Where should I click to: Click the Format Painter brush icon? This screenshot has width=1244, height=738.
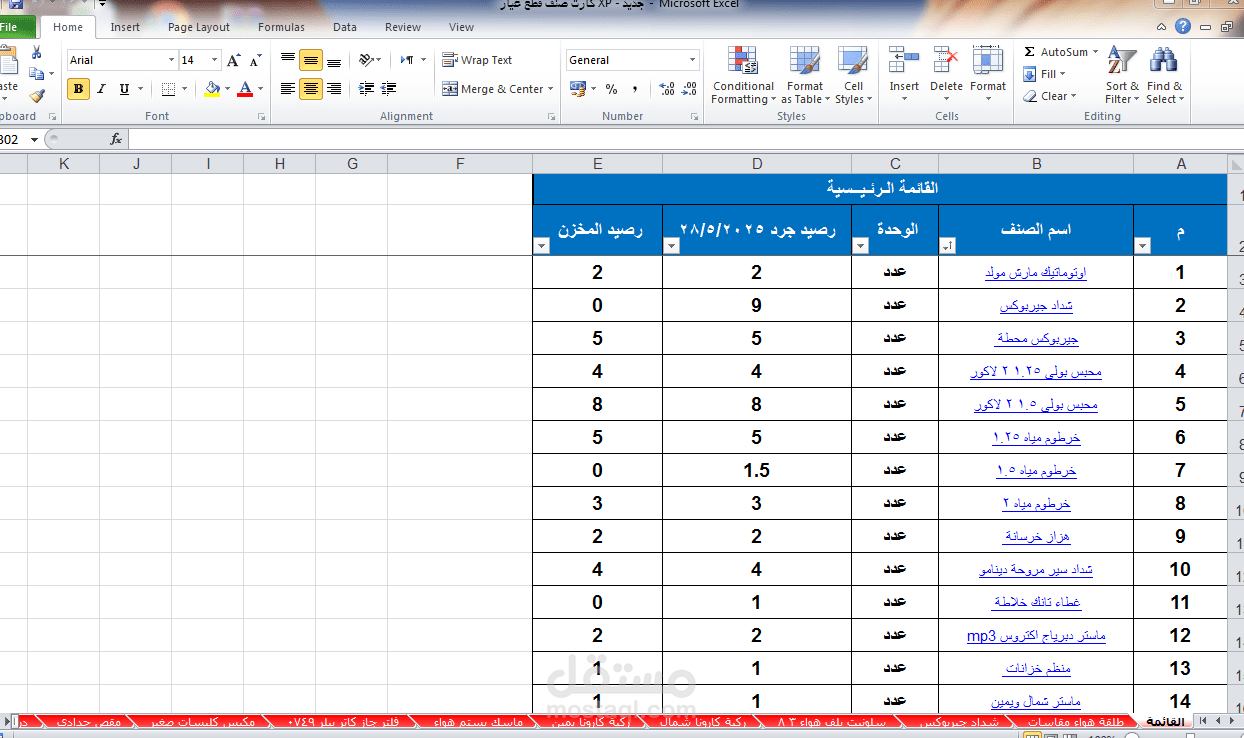point(37,96)
